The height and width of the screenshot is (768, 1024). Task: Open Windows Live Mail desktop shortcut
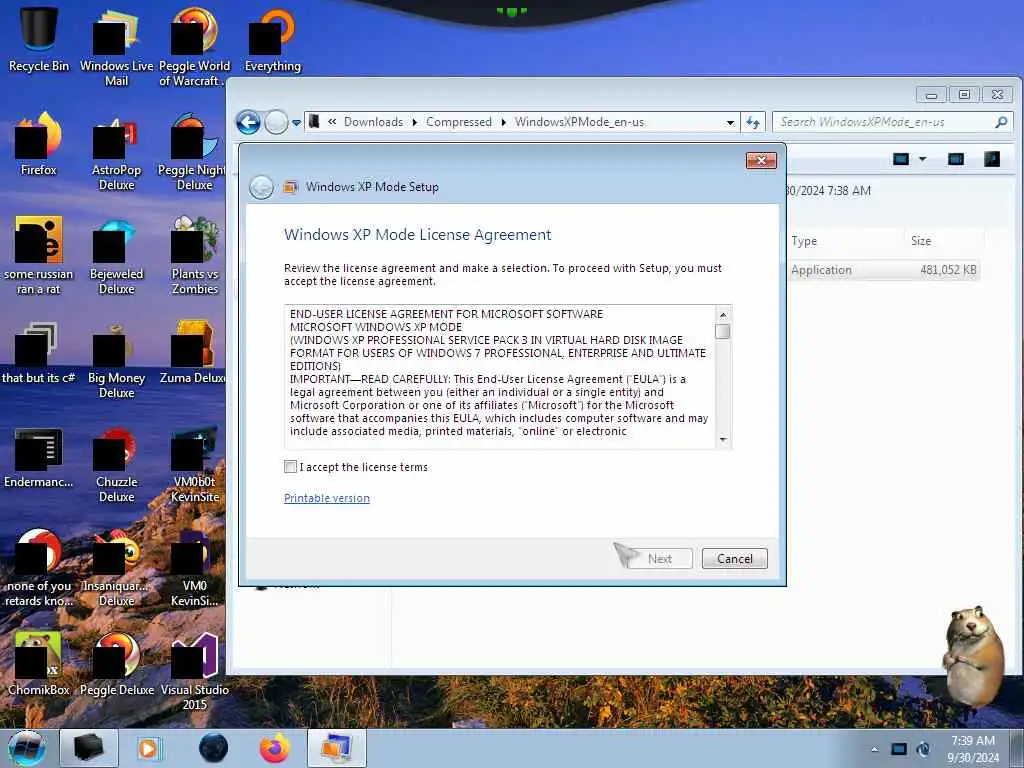click(x=116, y=46)
